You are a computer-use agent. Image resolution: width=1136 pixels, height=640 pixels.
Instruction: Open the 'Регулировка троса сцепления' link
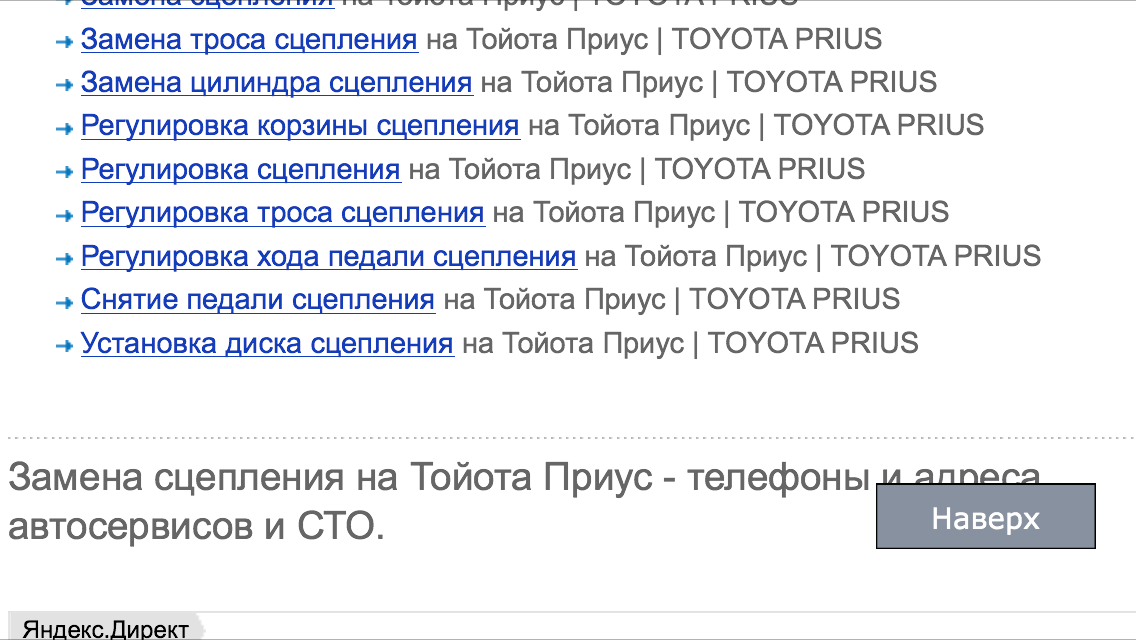click(281, 212)
